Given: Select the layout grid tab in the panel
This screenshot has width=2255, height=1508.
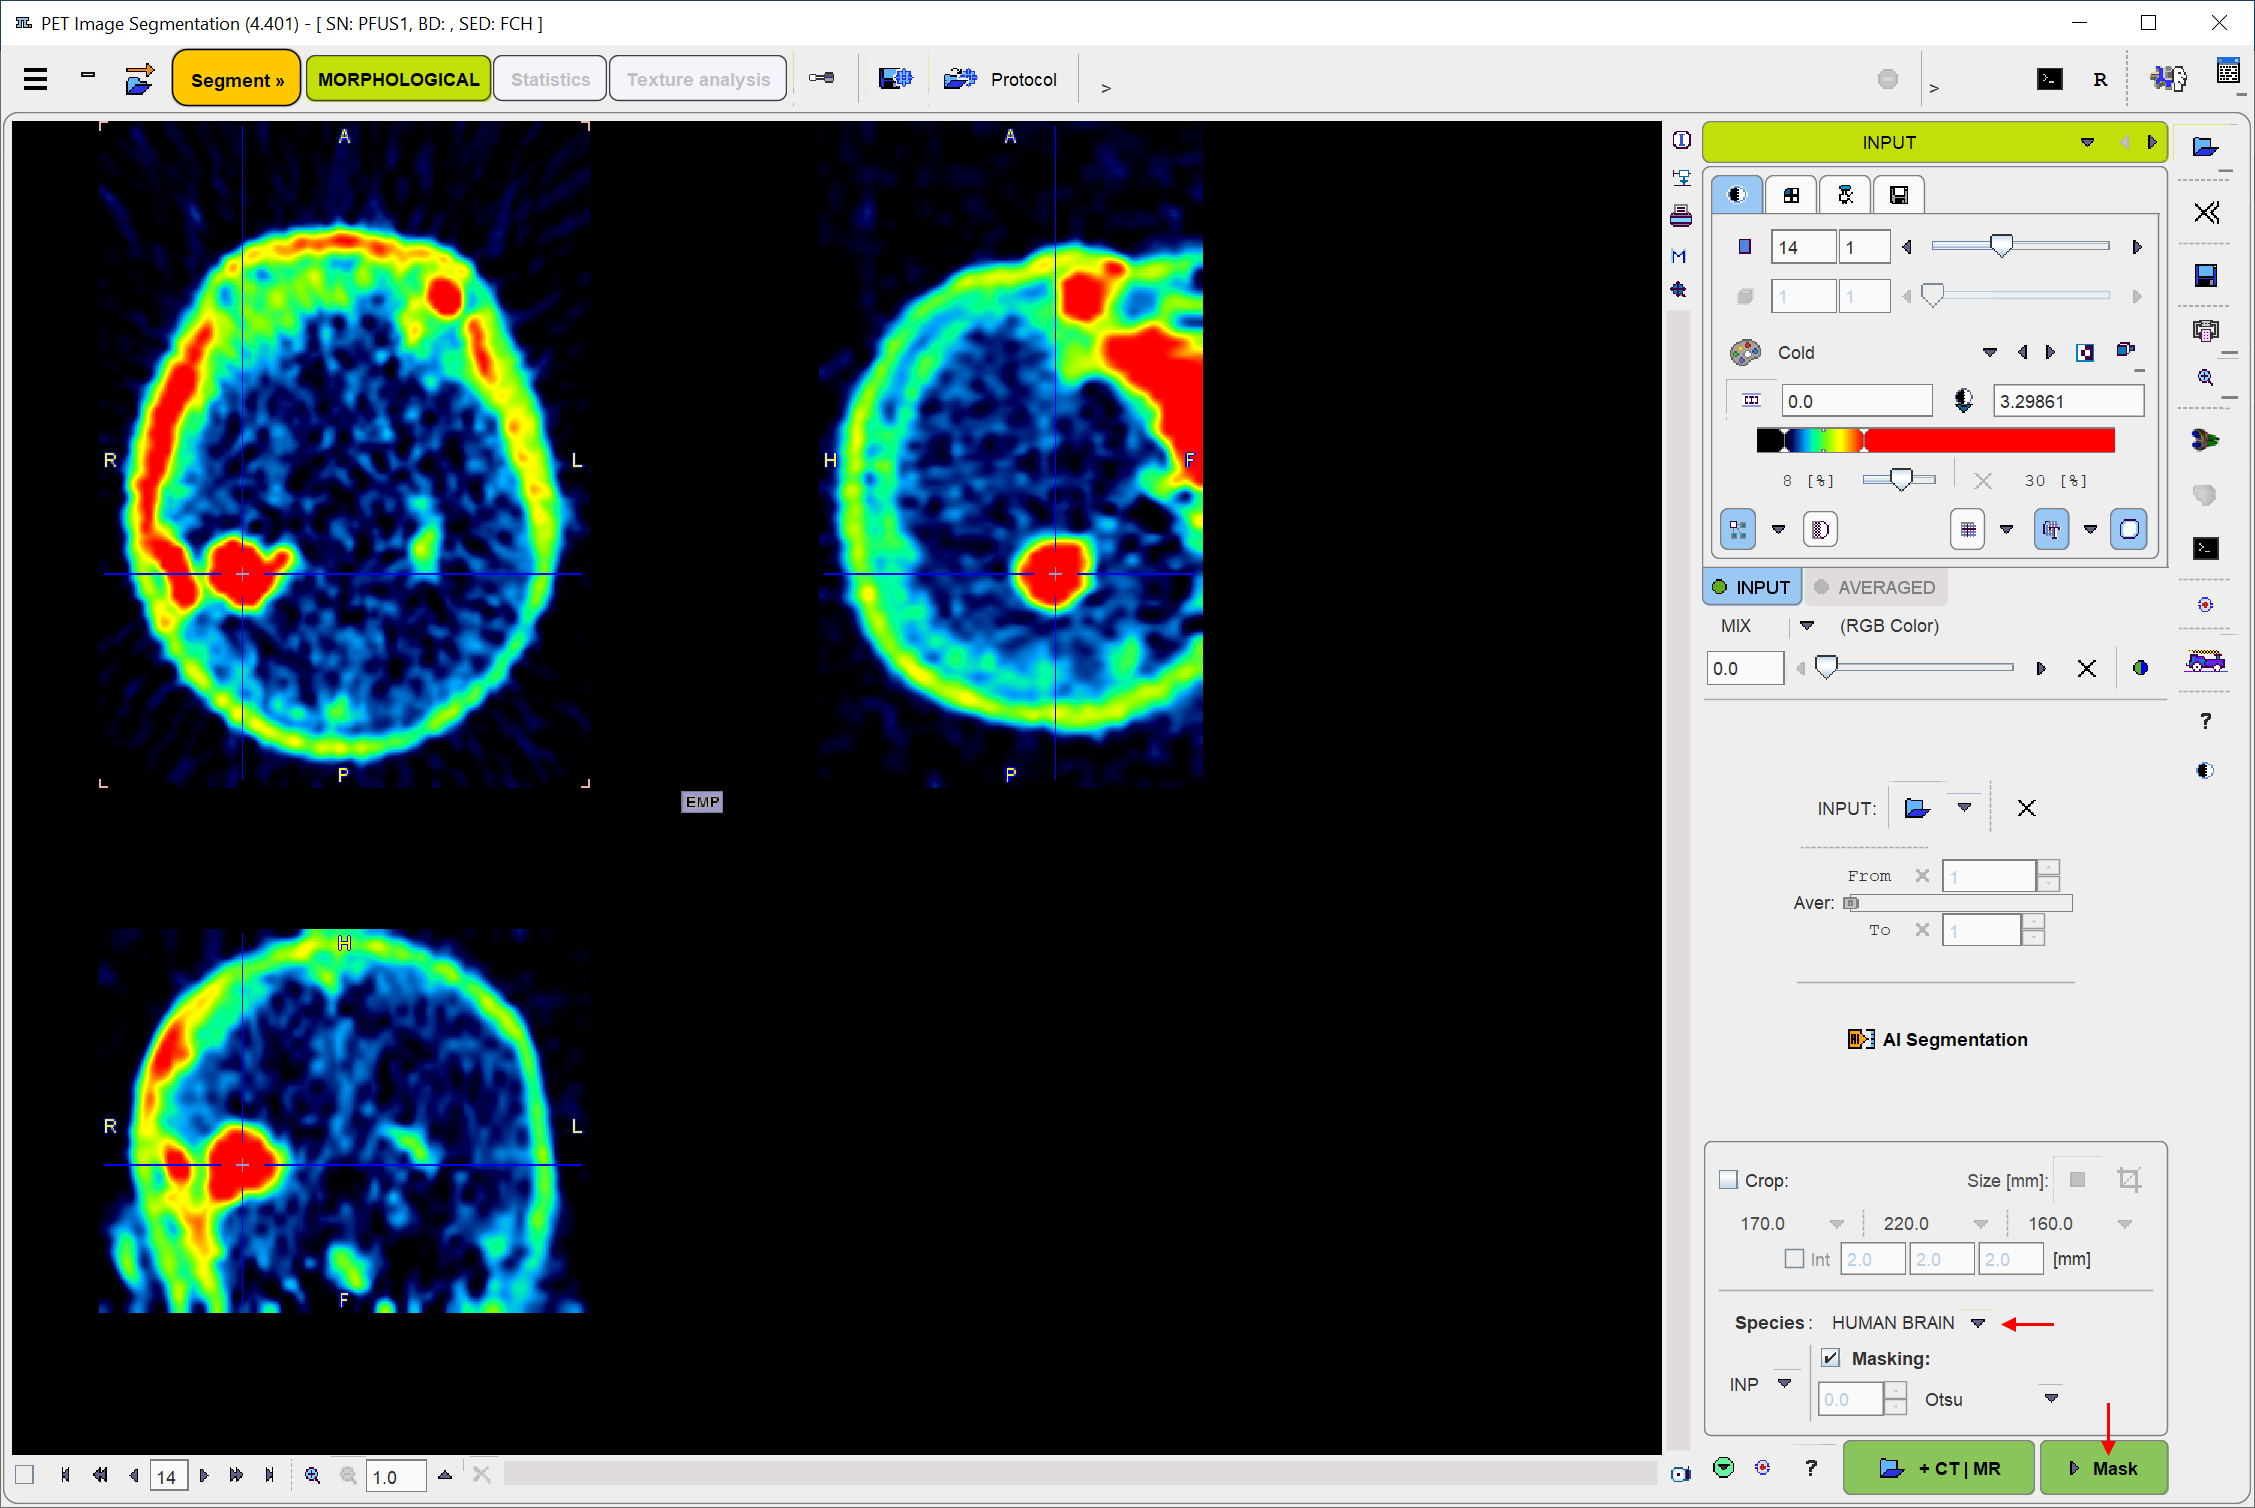Looking at the screenshot, I should pyautogui.click(x=1791, y=195).
